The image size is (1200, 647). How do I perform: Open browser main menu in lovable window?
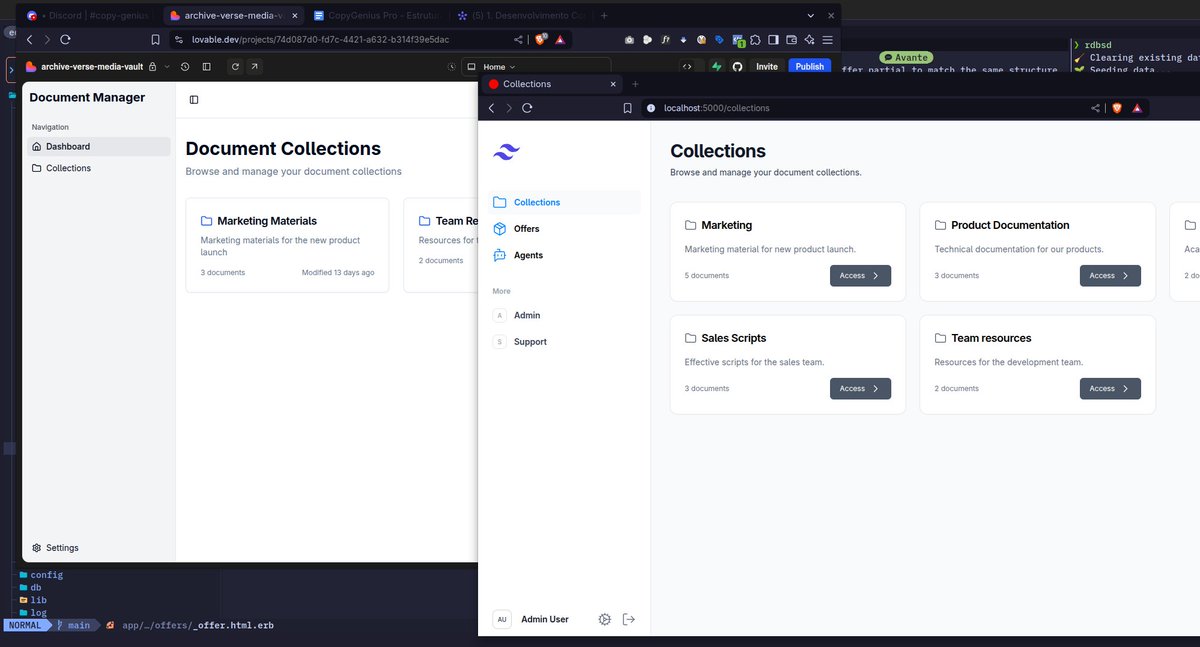827,39
